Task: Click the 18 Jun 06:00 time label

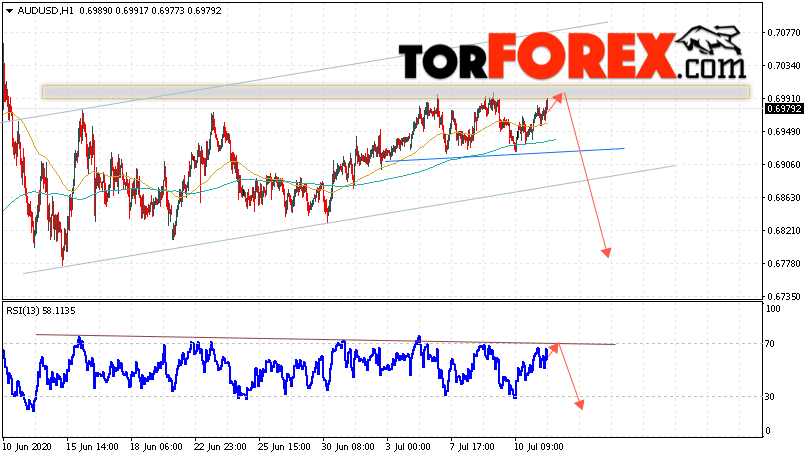Action: click(x=156, y=447)
